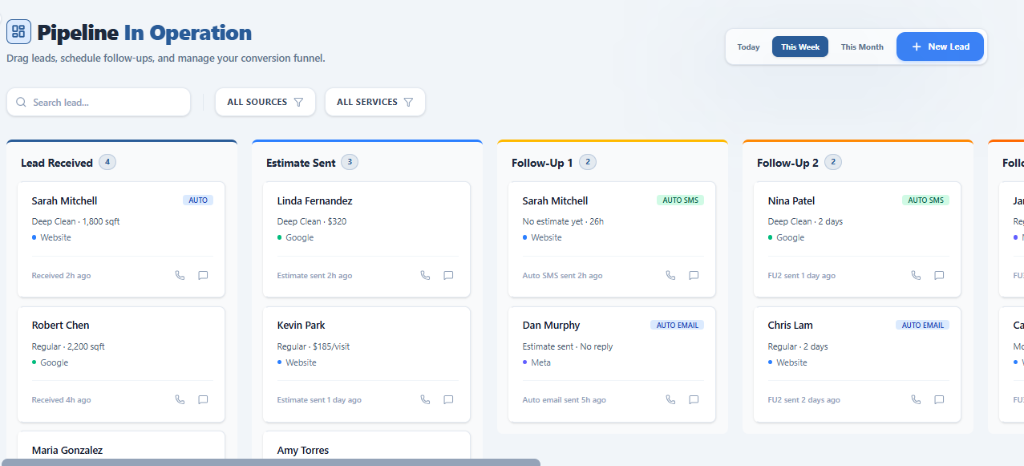This screenshot has width=1024, height=466.
Task: Open the All Services filter dropdown
Action: click(x=375, y=102)
